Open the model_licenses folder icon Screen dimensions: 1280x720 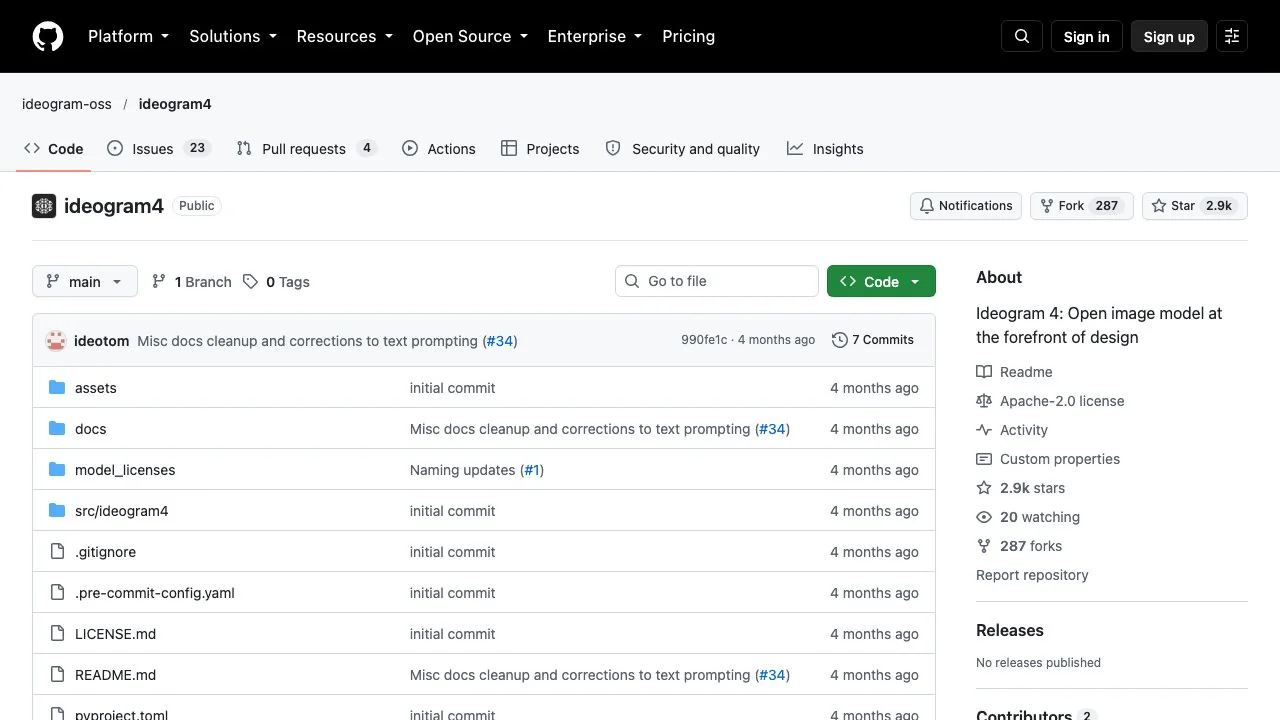[x=57, y=470]
